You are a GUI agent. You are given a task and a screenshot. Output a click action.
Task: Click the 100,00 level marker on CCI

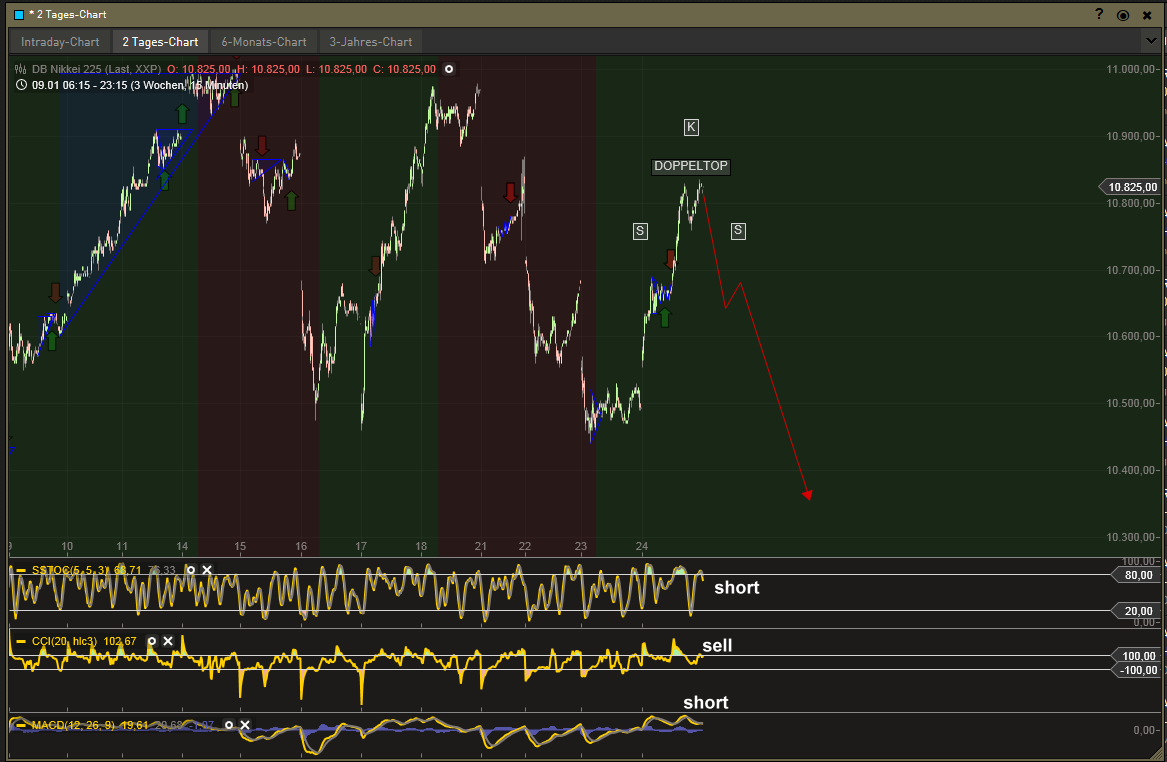[1136, 656]
